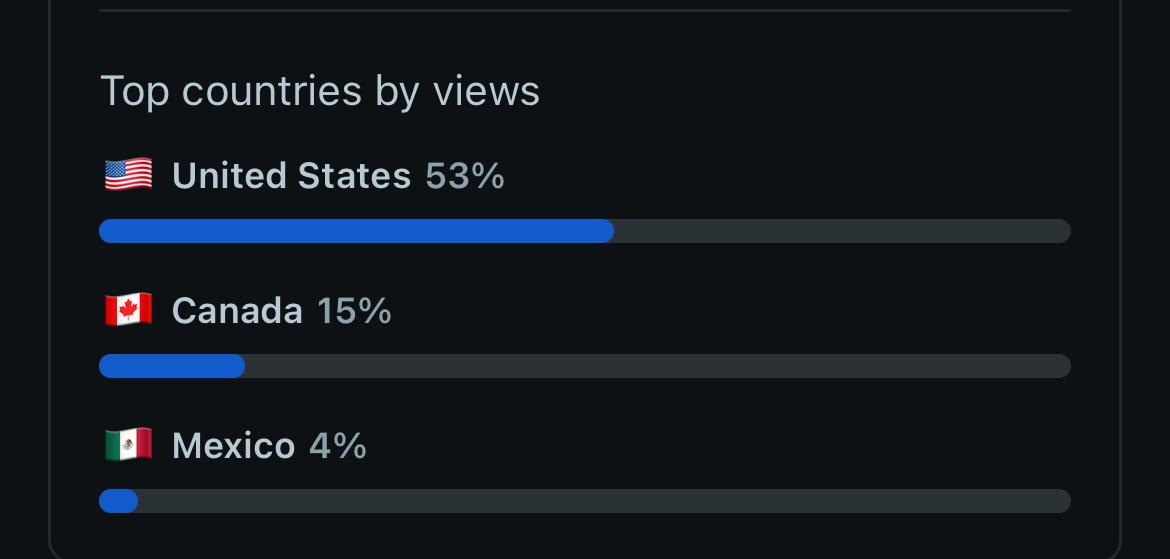Select the Canada country label
Image resolution: width=1170 pixels, height=559 pixels.
[237, 311]
